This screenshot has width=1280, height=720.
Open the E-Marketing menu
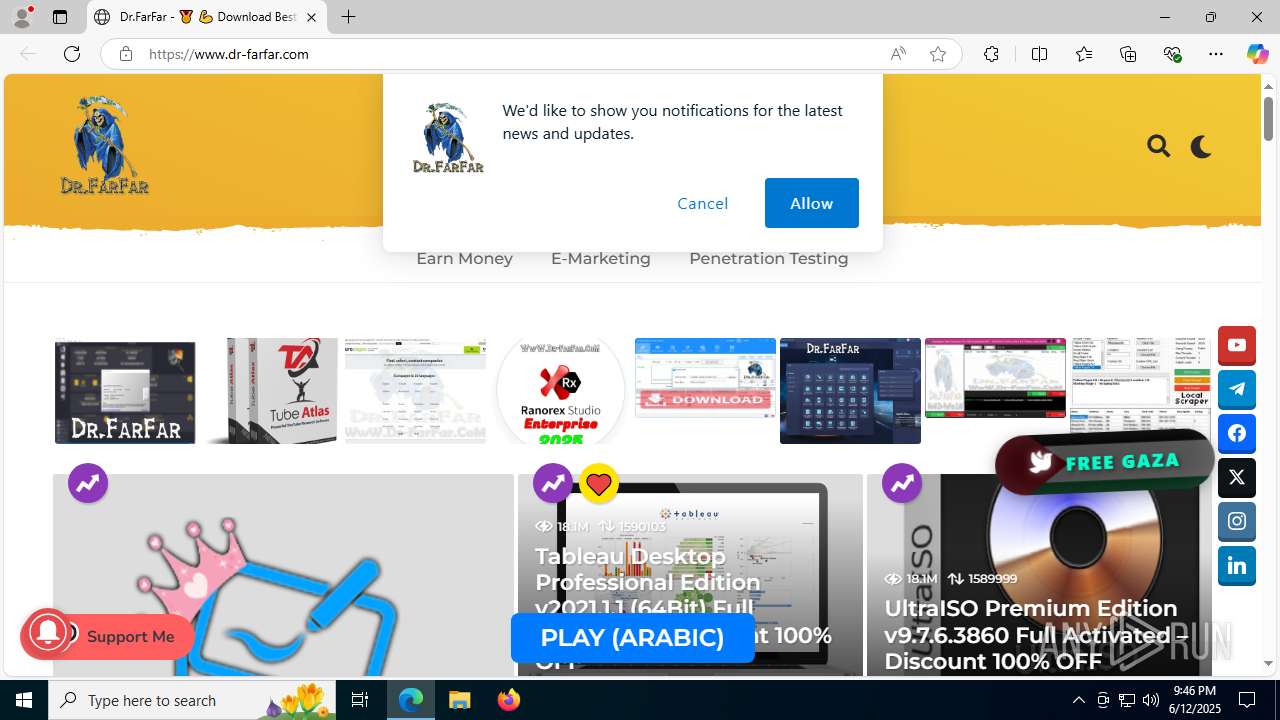pos(600,258)
